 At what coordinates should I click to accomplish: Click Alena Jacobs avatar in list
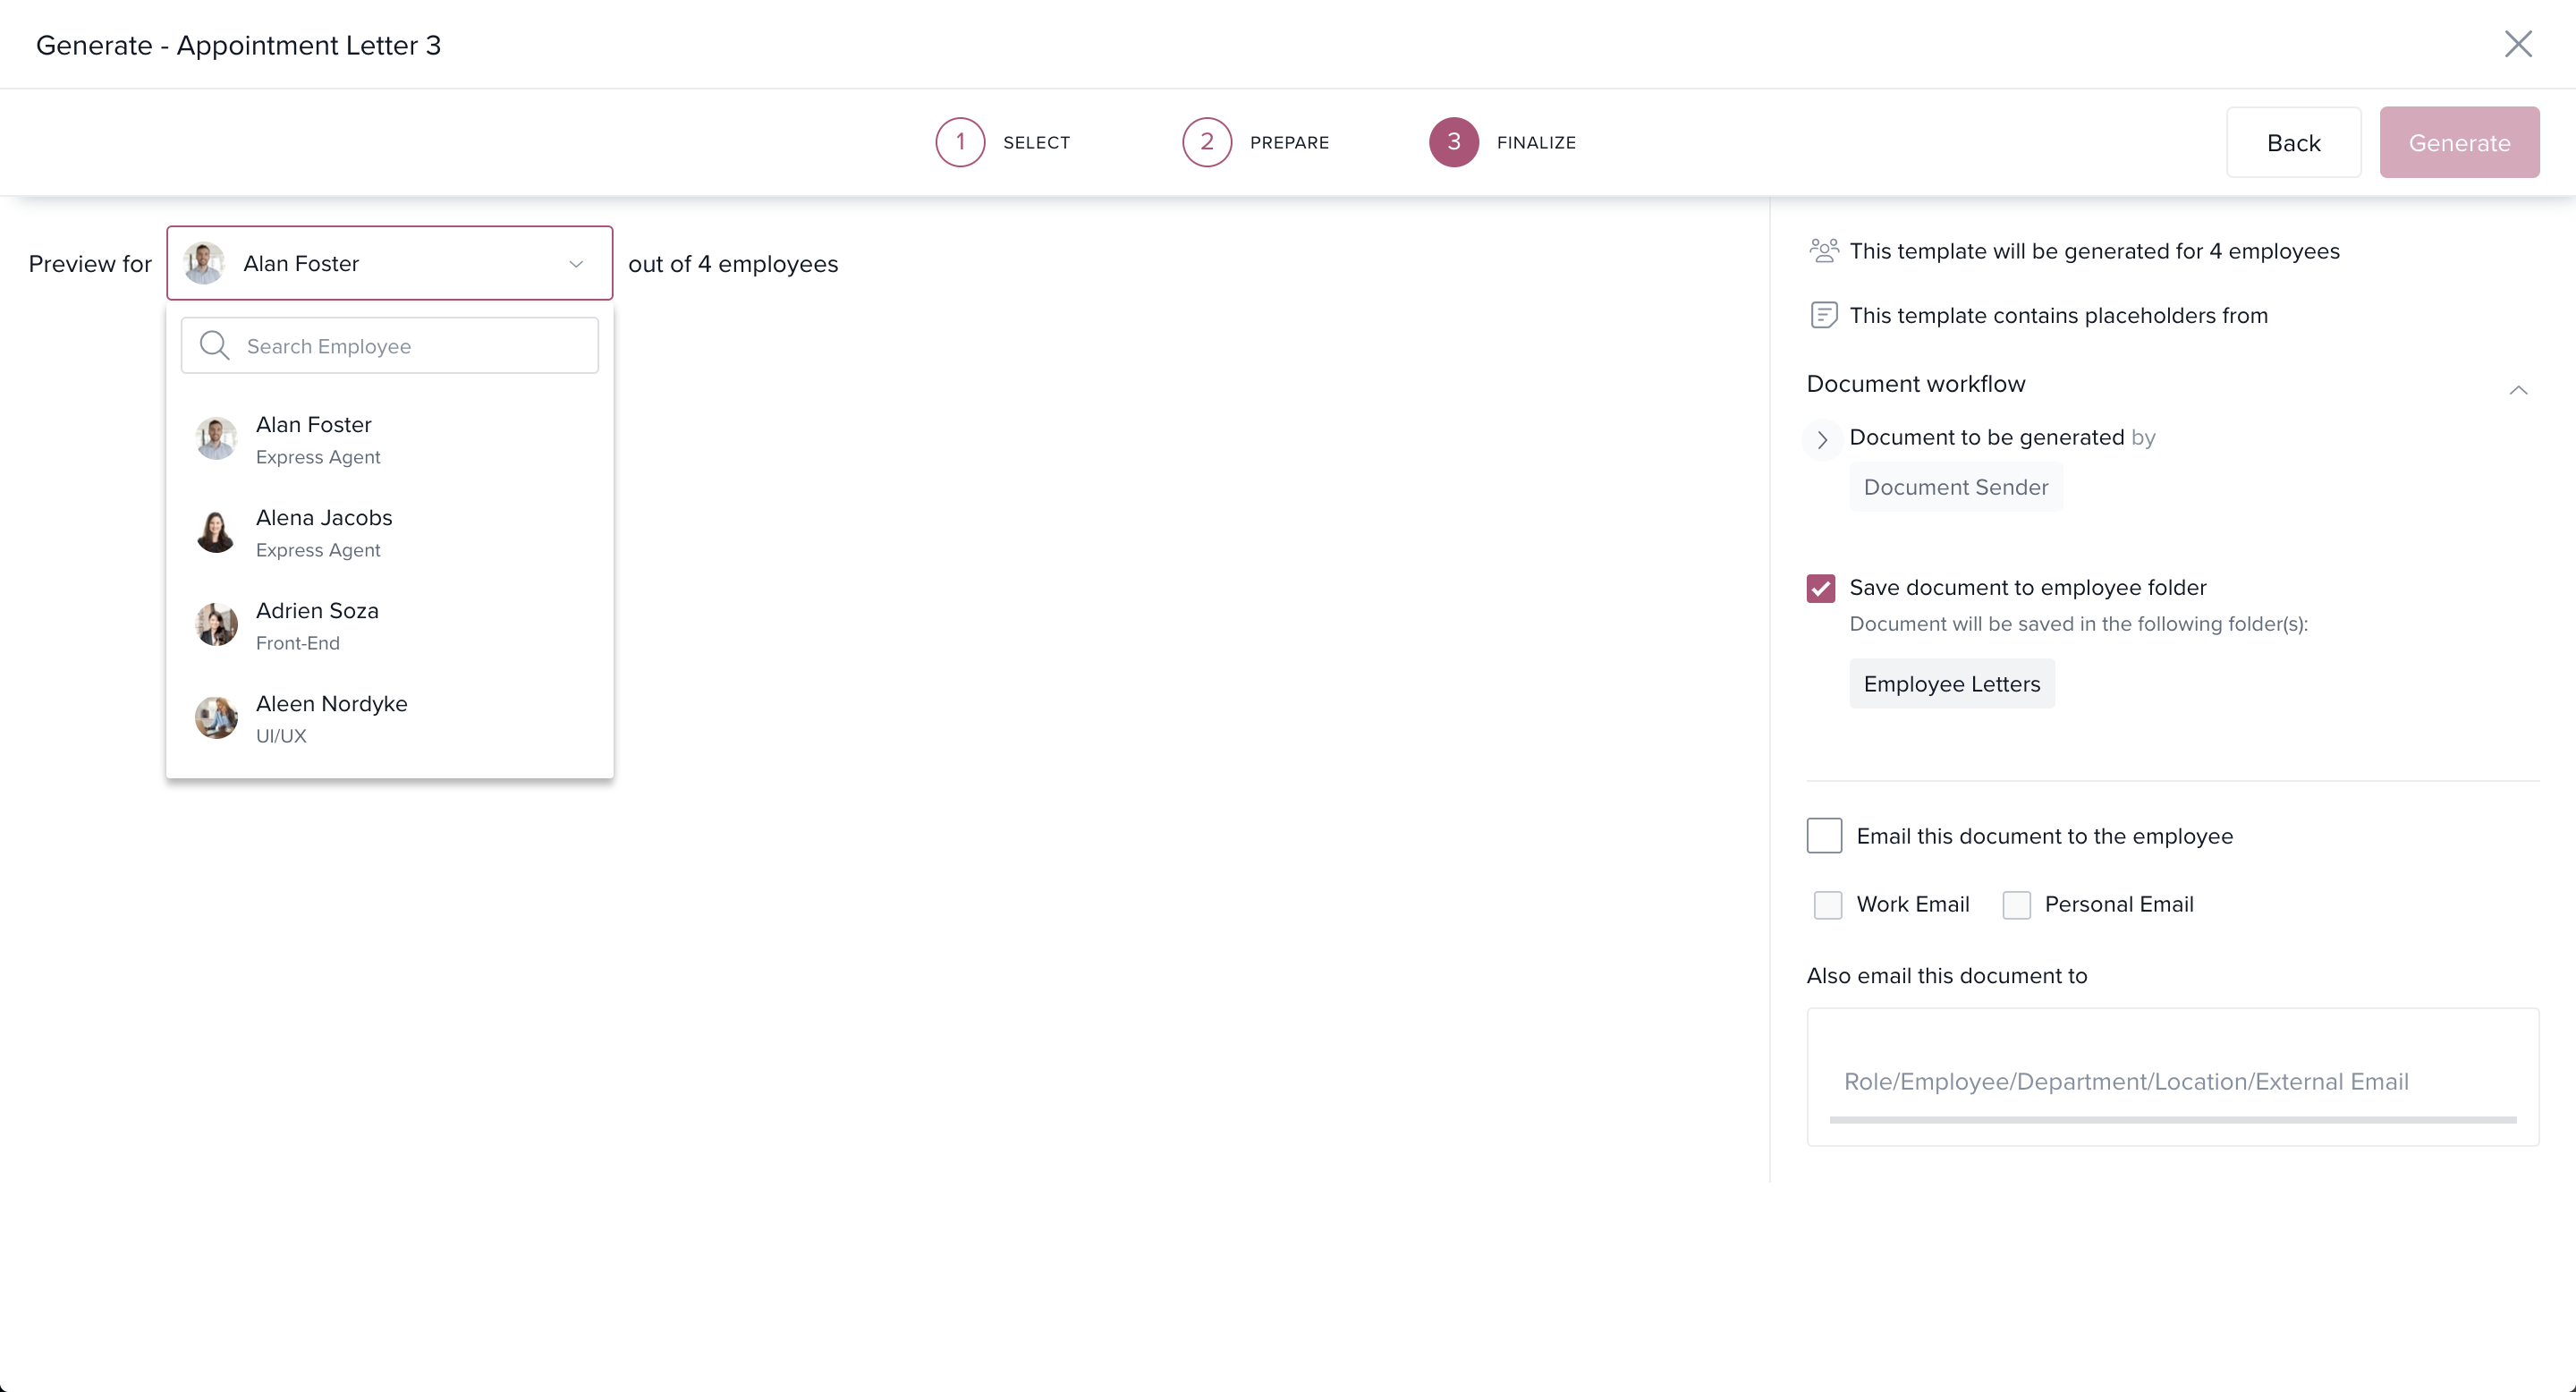216,532
